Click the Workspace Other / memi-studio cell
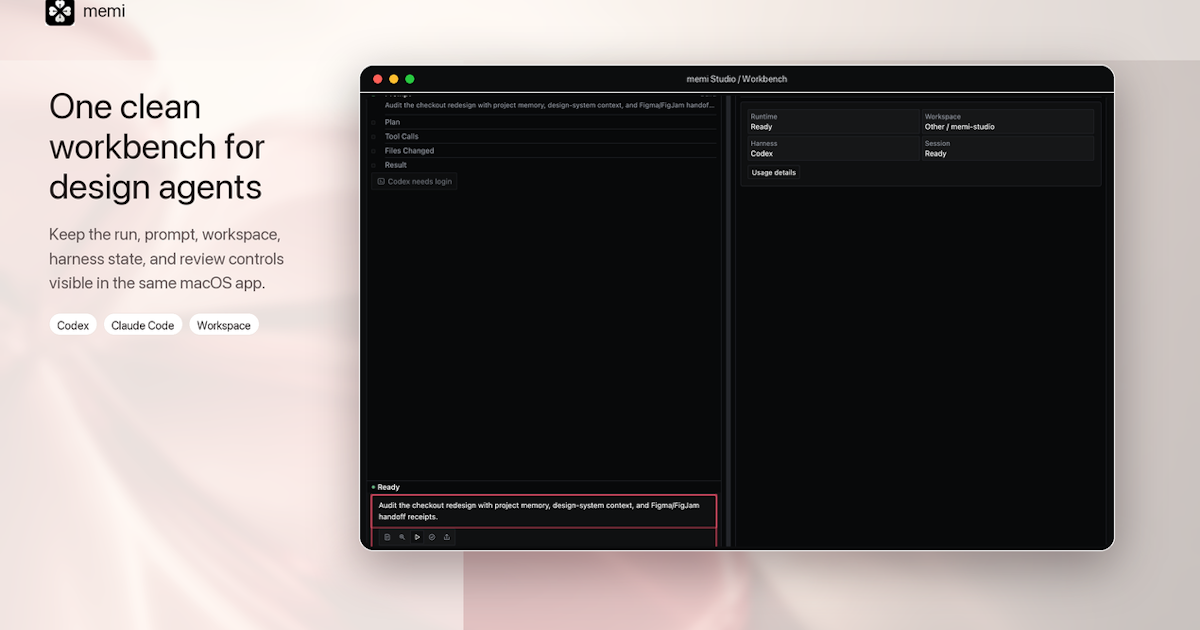 click(x=1007, y=122)
